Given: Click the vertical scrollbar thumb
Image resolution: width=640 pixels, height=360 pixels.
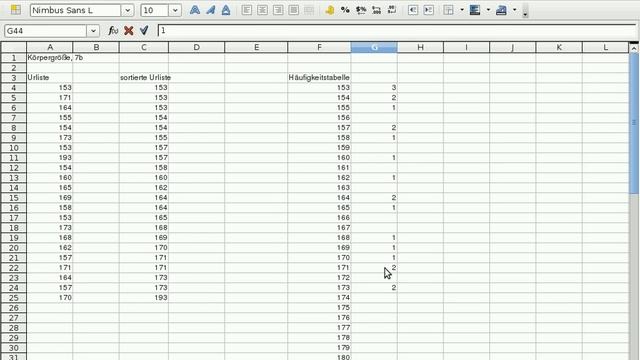Looking at the screenshot, I should (634, 123).
